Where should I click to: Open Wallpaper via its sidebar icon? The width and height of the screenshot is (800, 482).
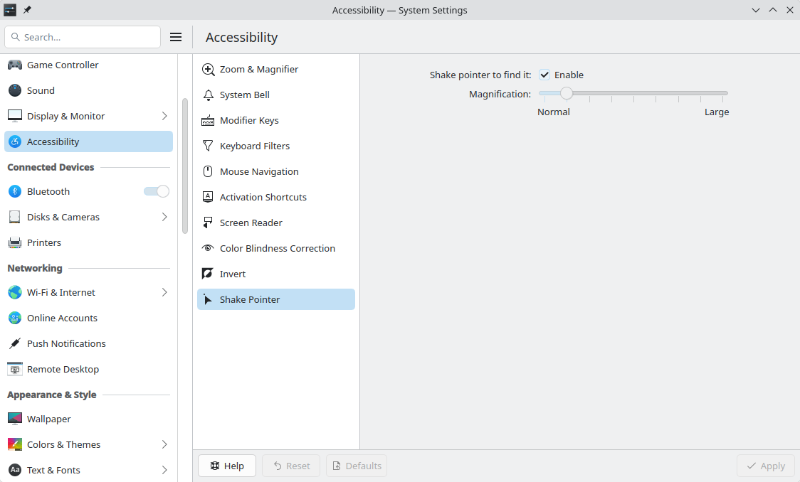click(x=15, y=419)
